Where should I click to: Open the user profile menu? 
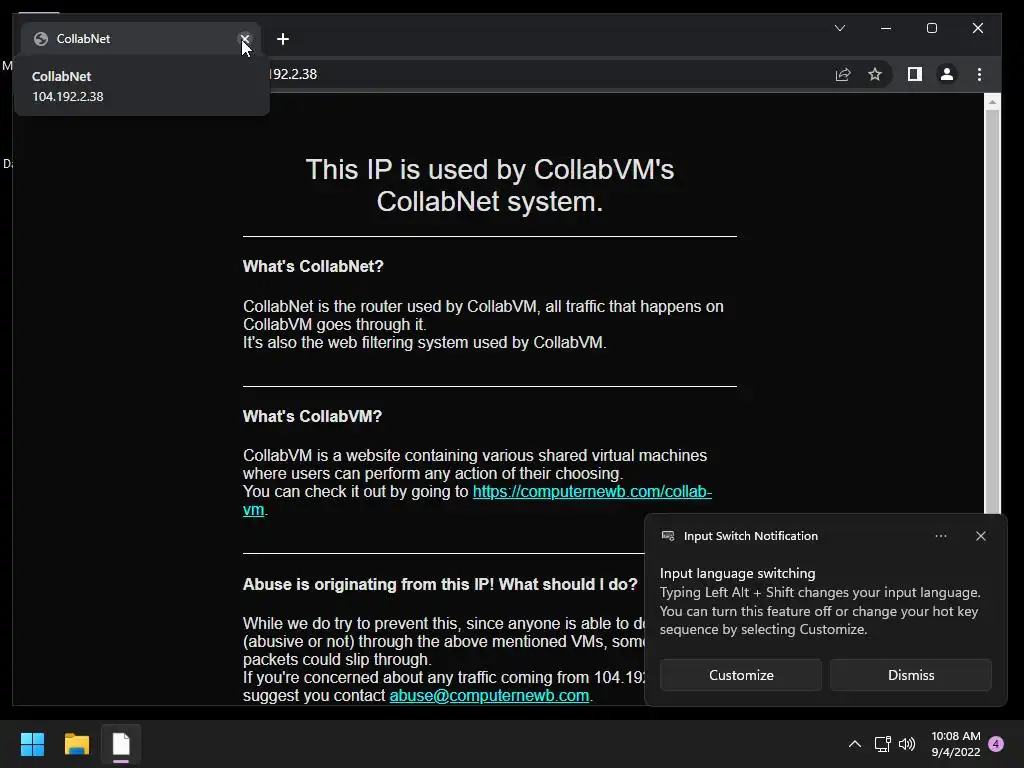pos(947,74)
